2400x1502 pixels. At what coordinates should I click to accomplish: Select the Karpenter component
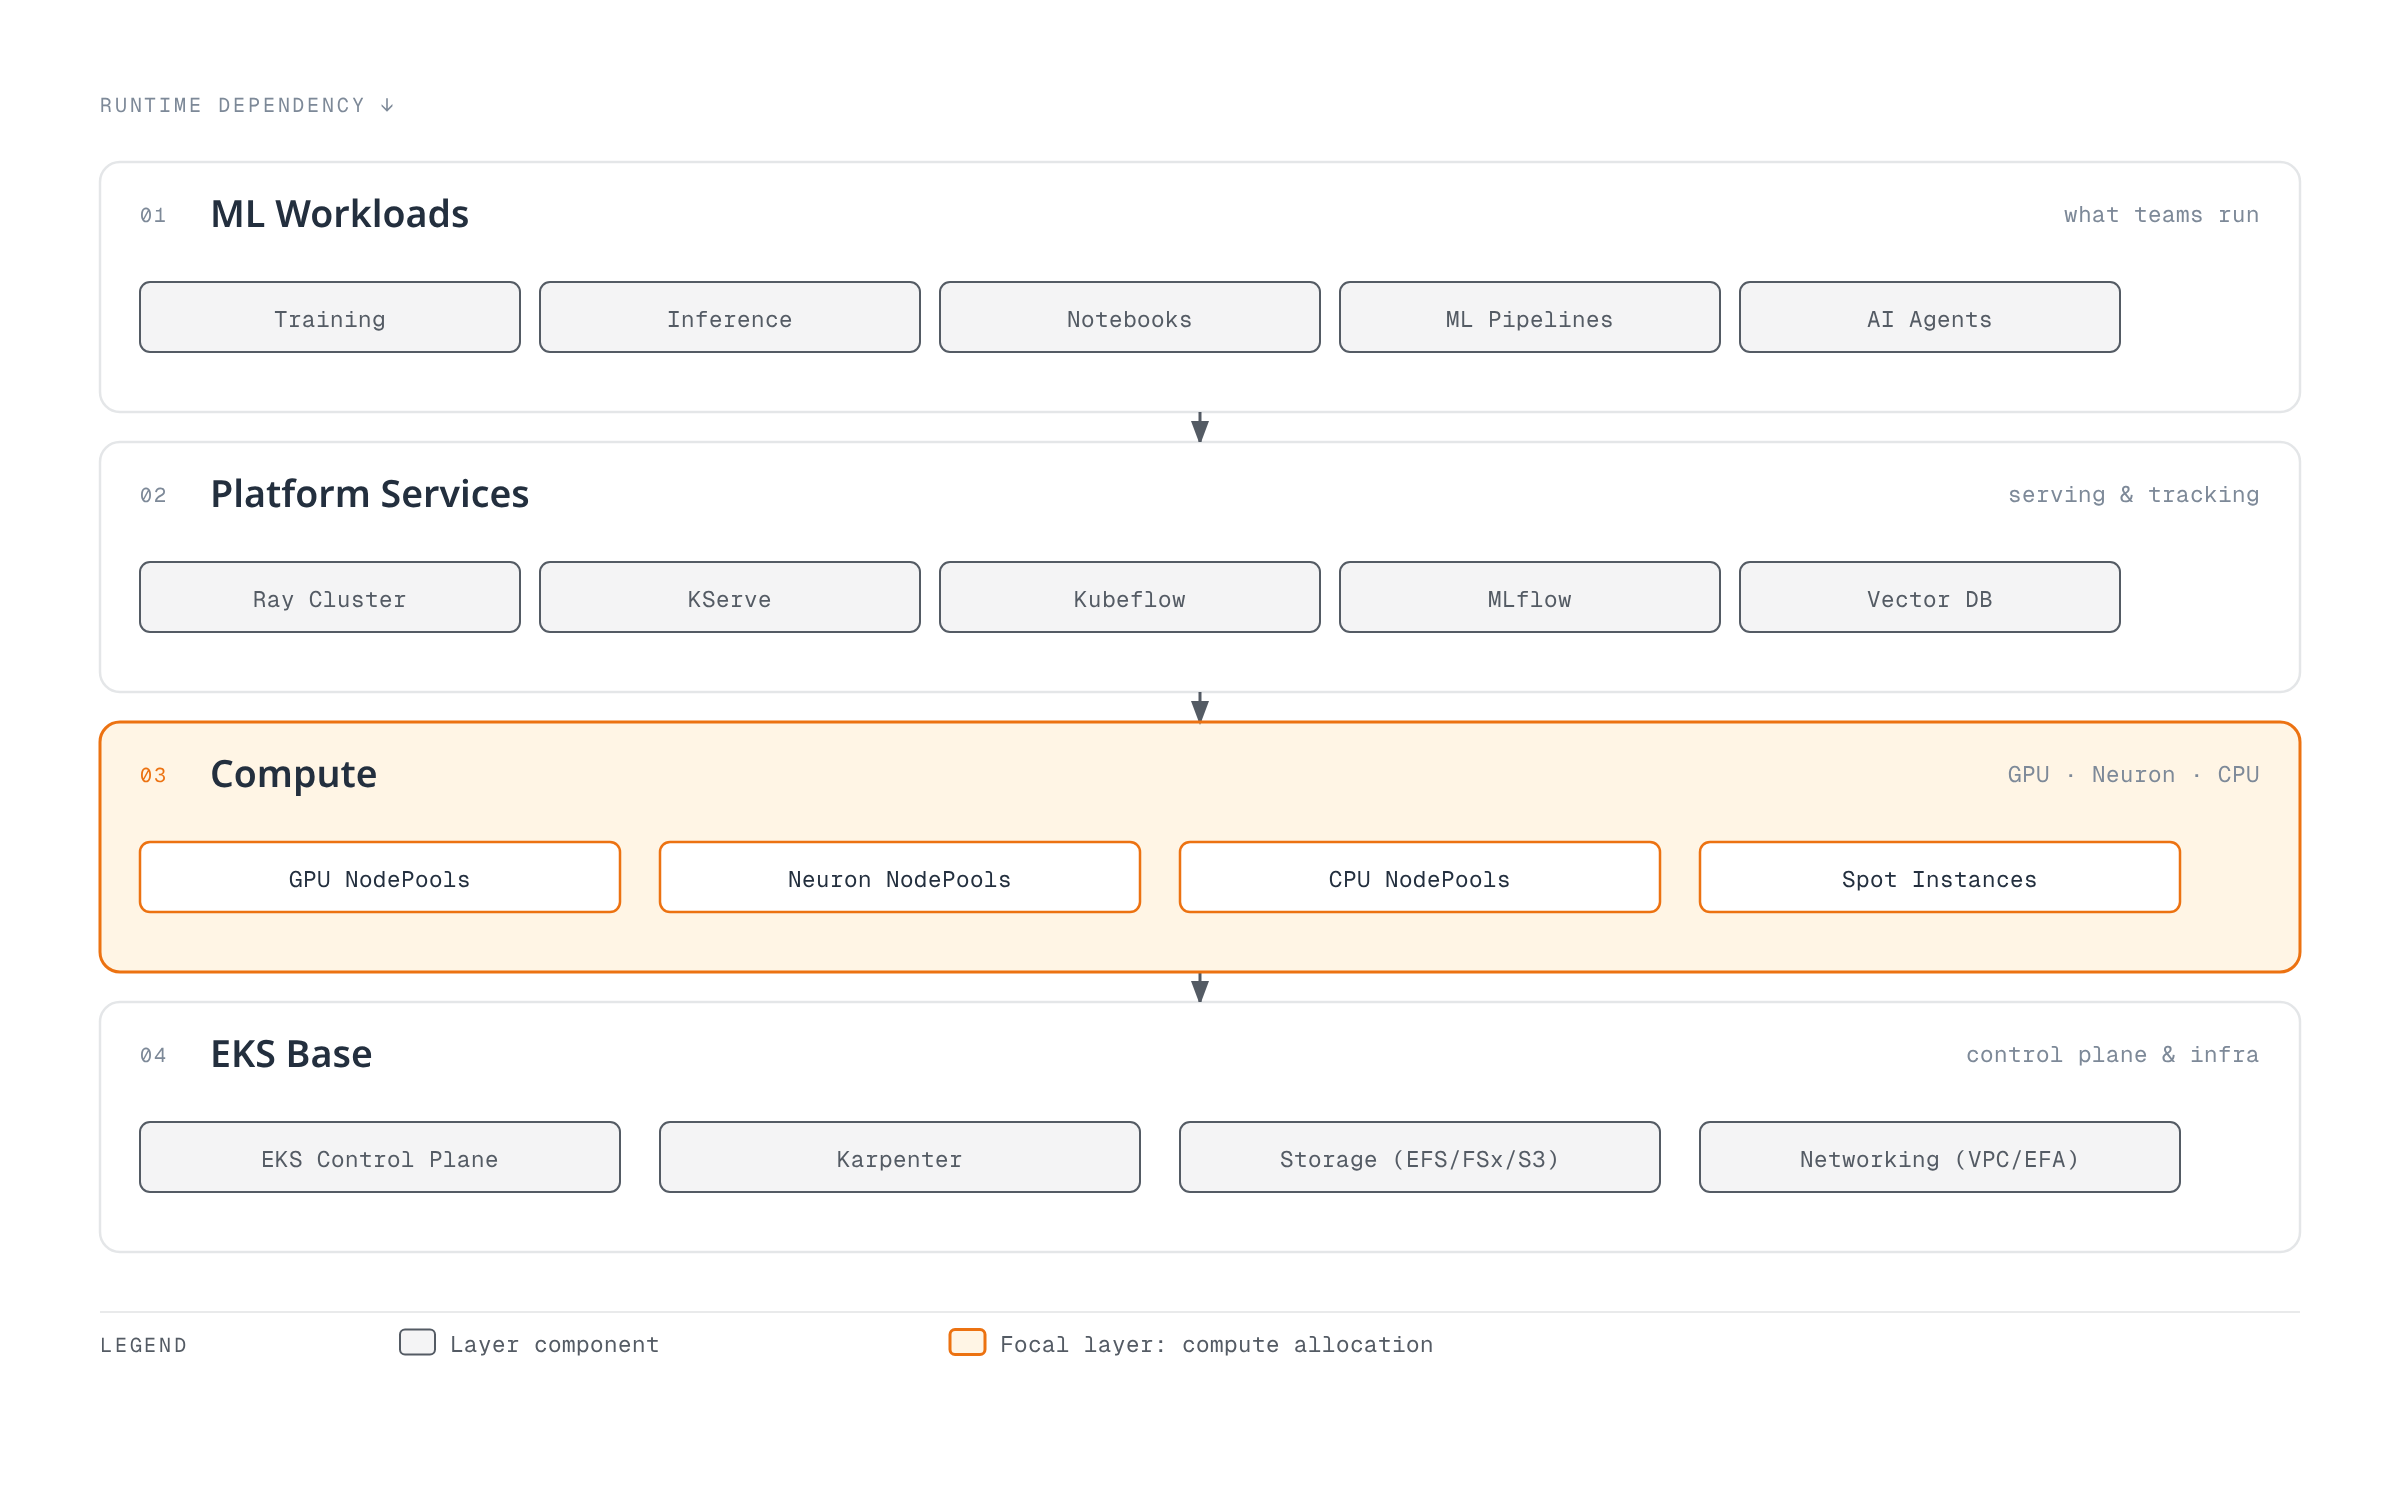click(900, 1157)
